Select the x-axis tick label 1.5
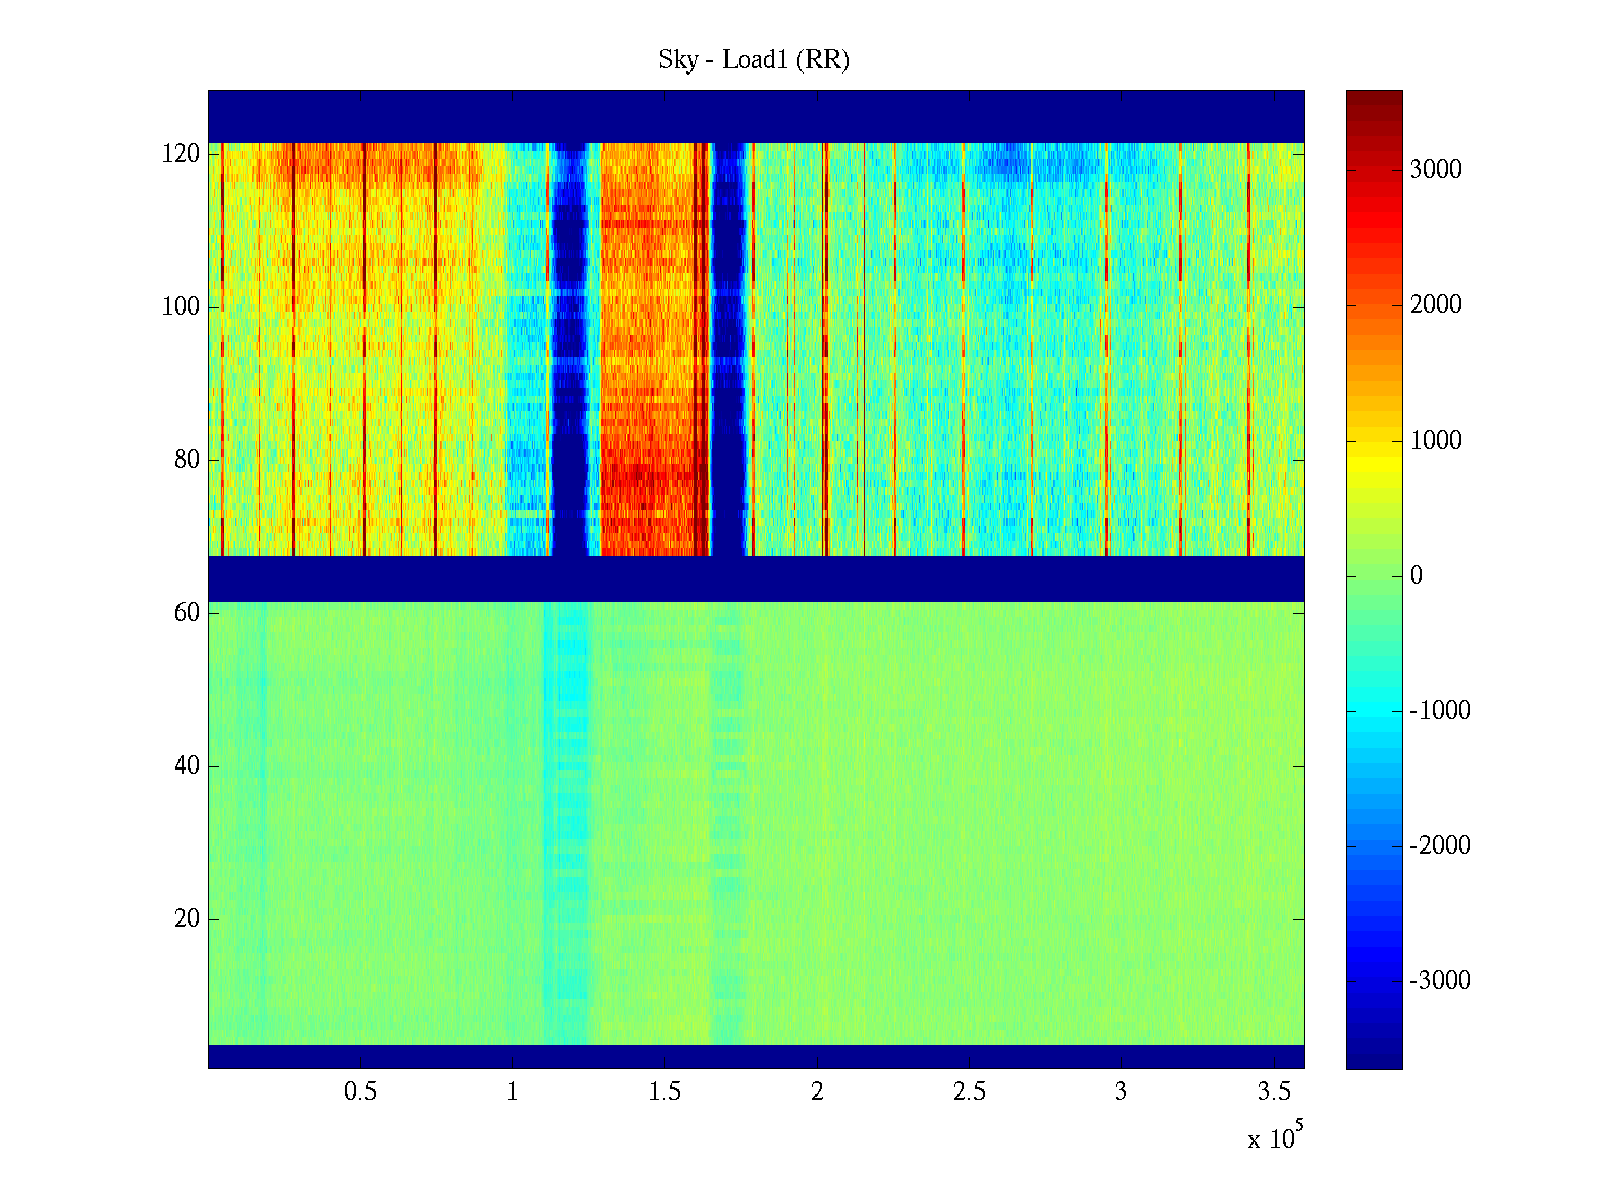The image size is (1600, 1200). click(x=665, y=1092)
